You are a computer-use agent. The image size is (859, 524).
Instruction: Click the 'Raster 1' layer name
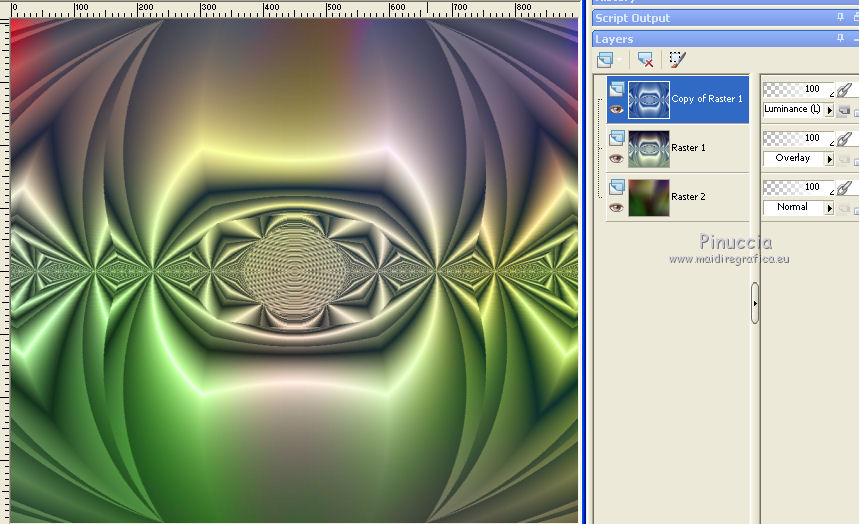click(688, 147)
